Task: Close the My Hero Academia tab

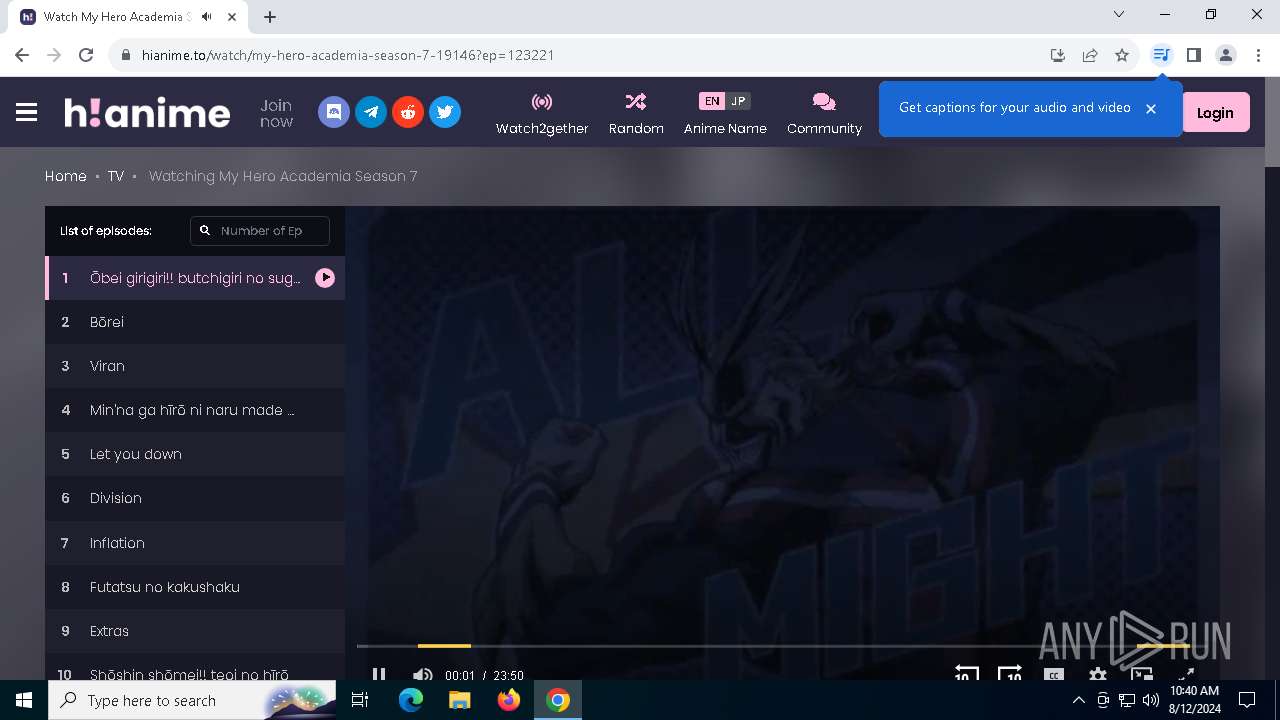Action: 233,16
